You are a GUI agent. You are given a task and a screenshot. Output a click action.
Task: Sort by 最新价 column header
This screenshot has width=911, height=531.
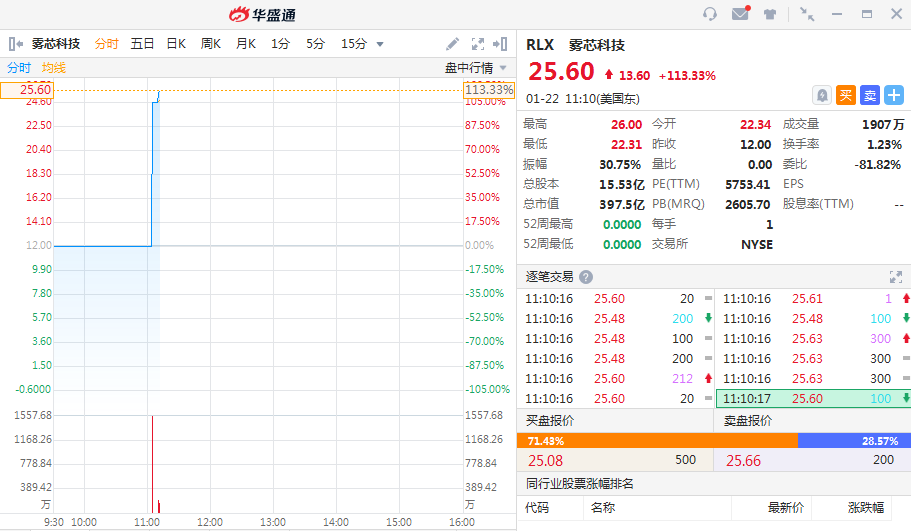tap(786, 508)
